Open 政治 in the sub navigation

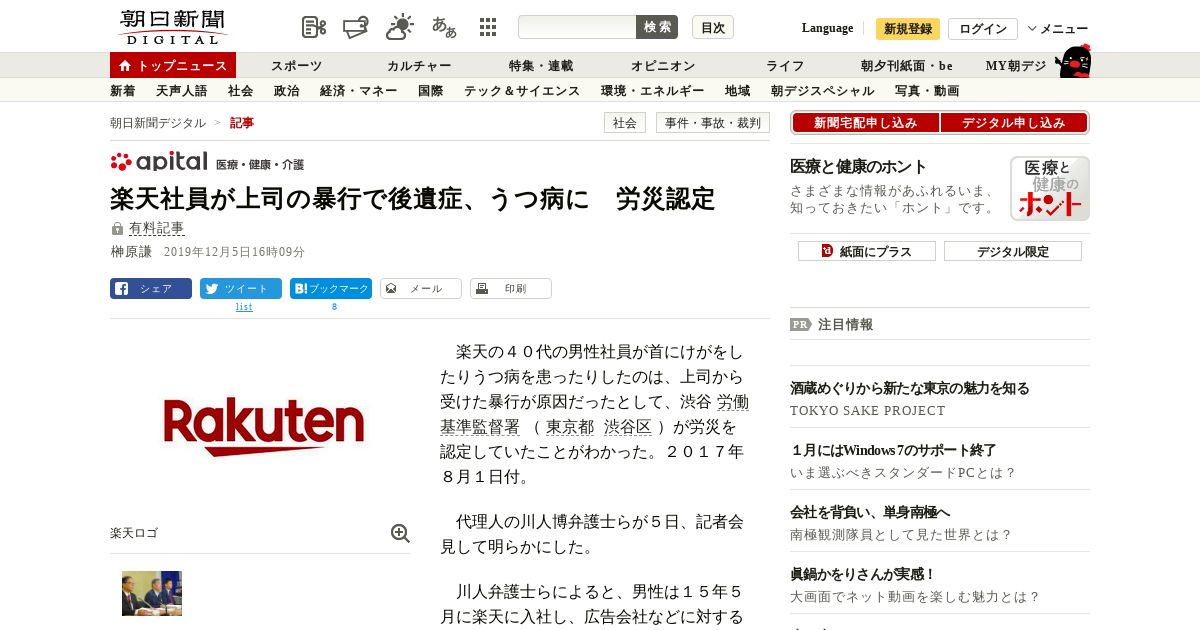click(x=287, y=91)
